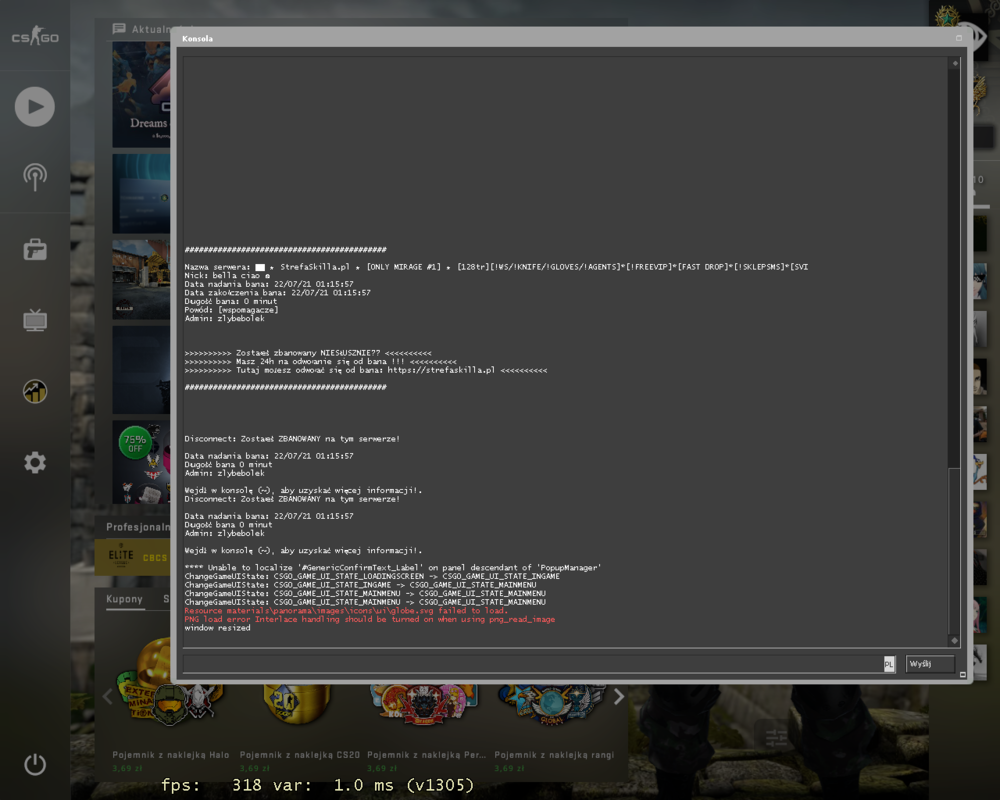1000x800 pixels.
Task: Click the 'Admin: zlybebolek' line under Powód
Action: (x=224, y=318)
